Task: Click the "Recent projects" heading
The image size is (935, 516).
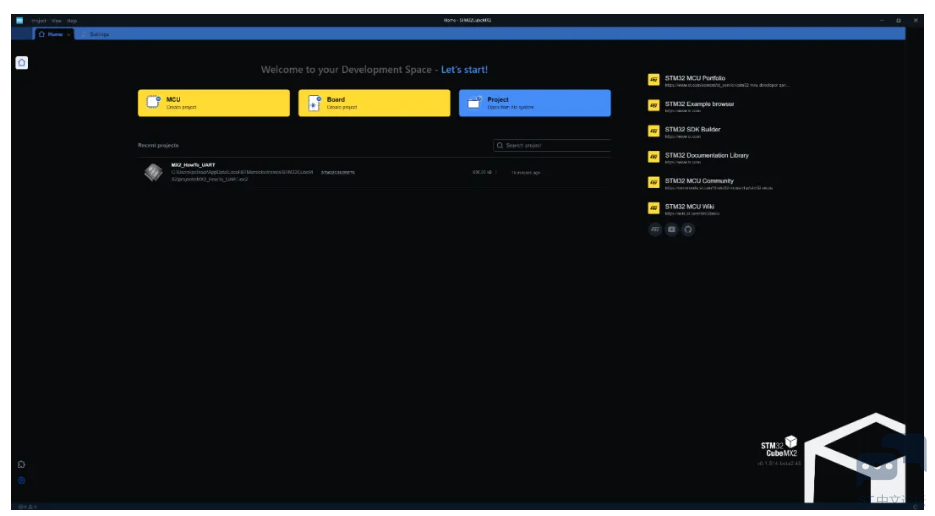Action: (x=158, y=146)
